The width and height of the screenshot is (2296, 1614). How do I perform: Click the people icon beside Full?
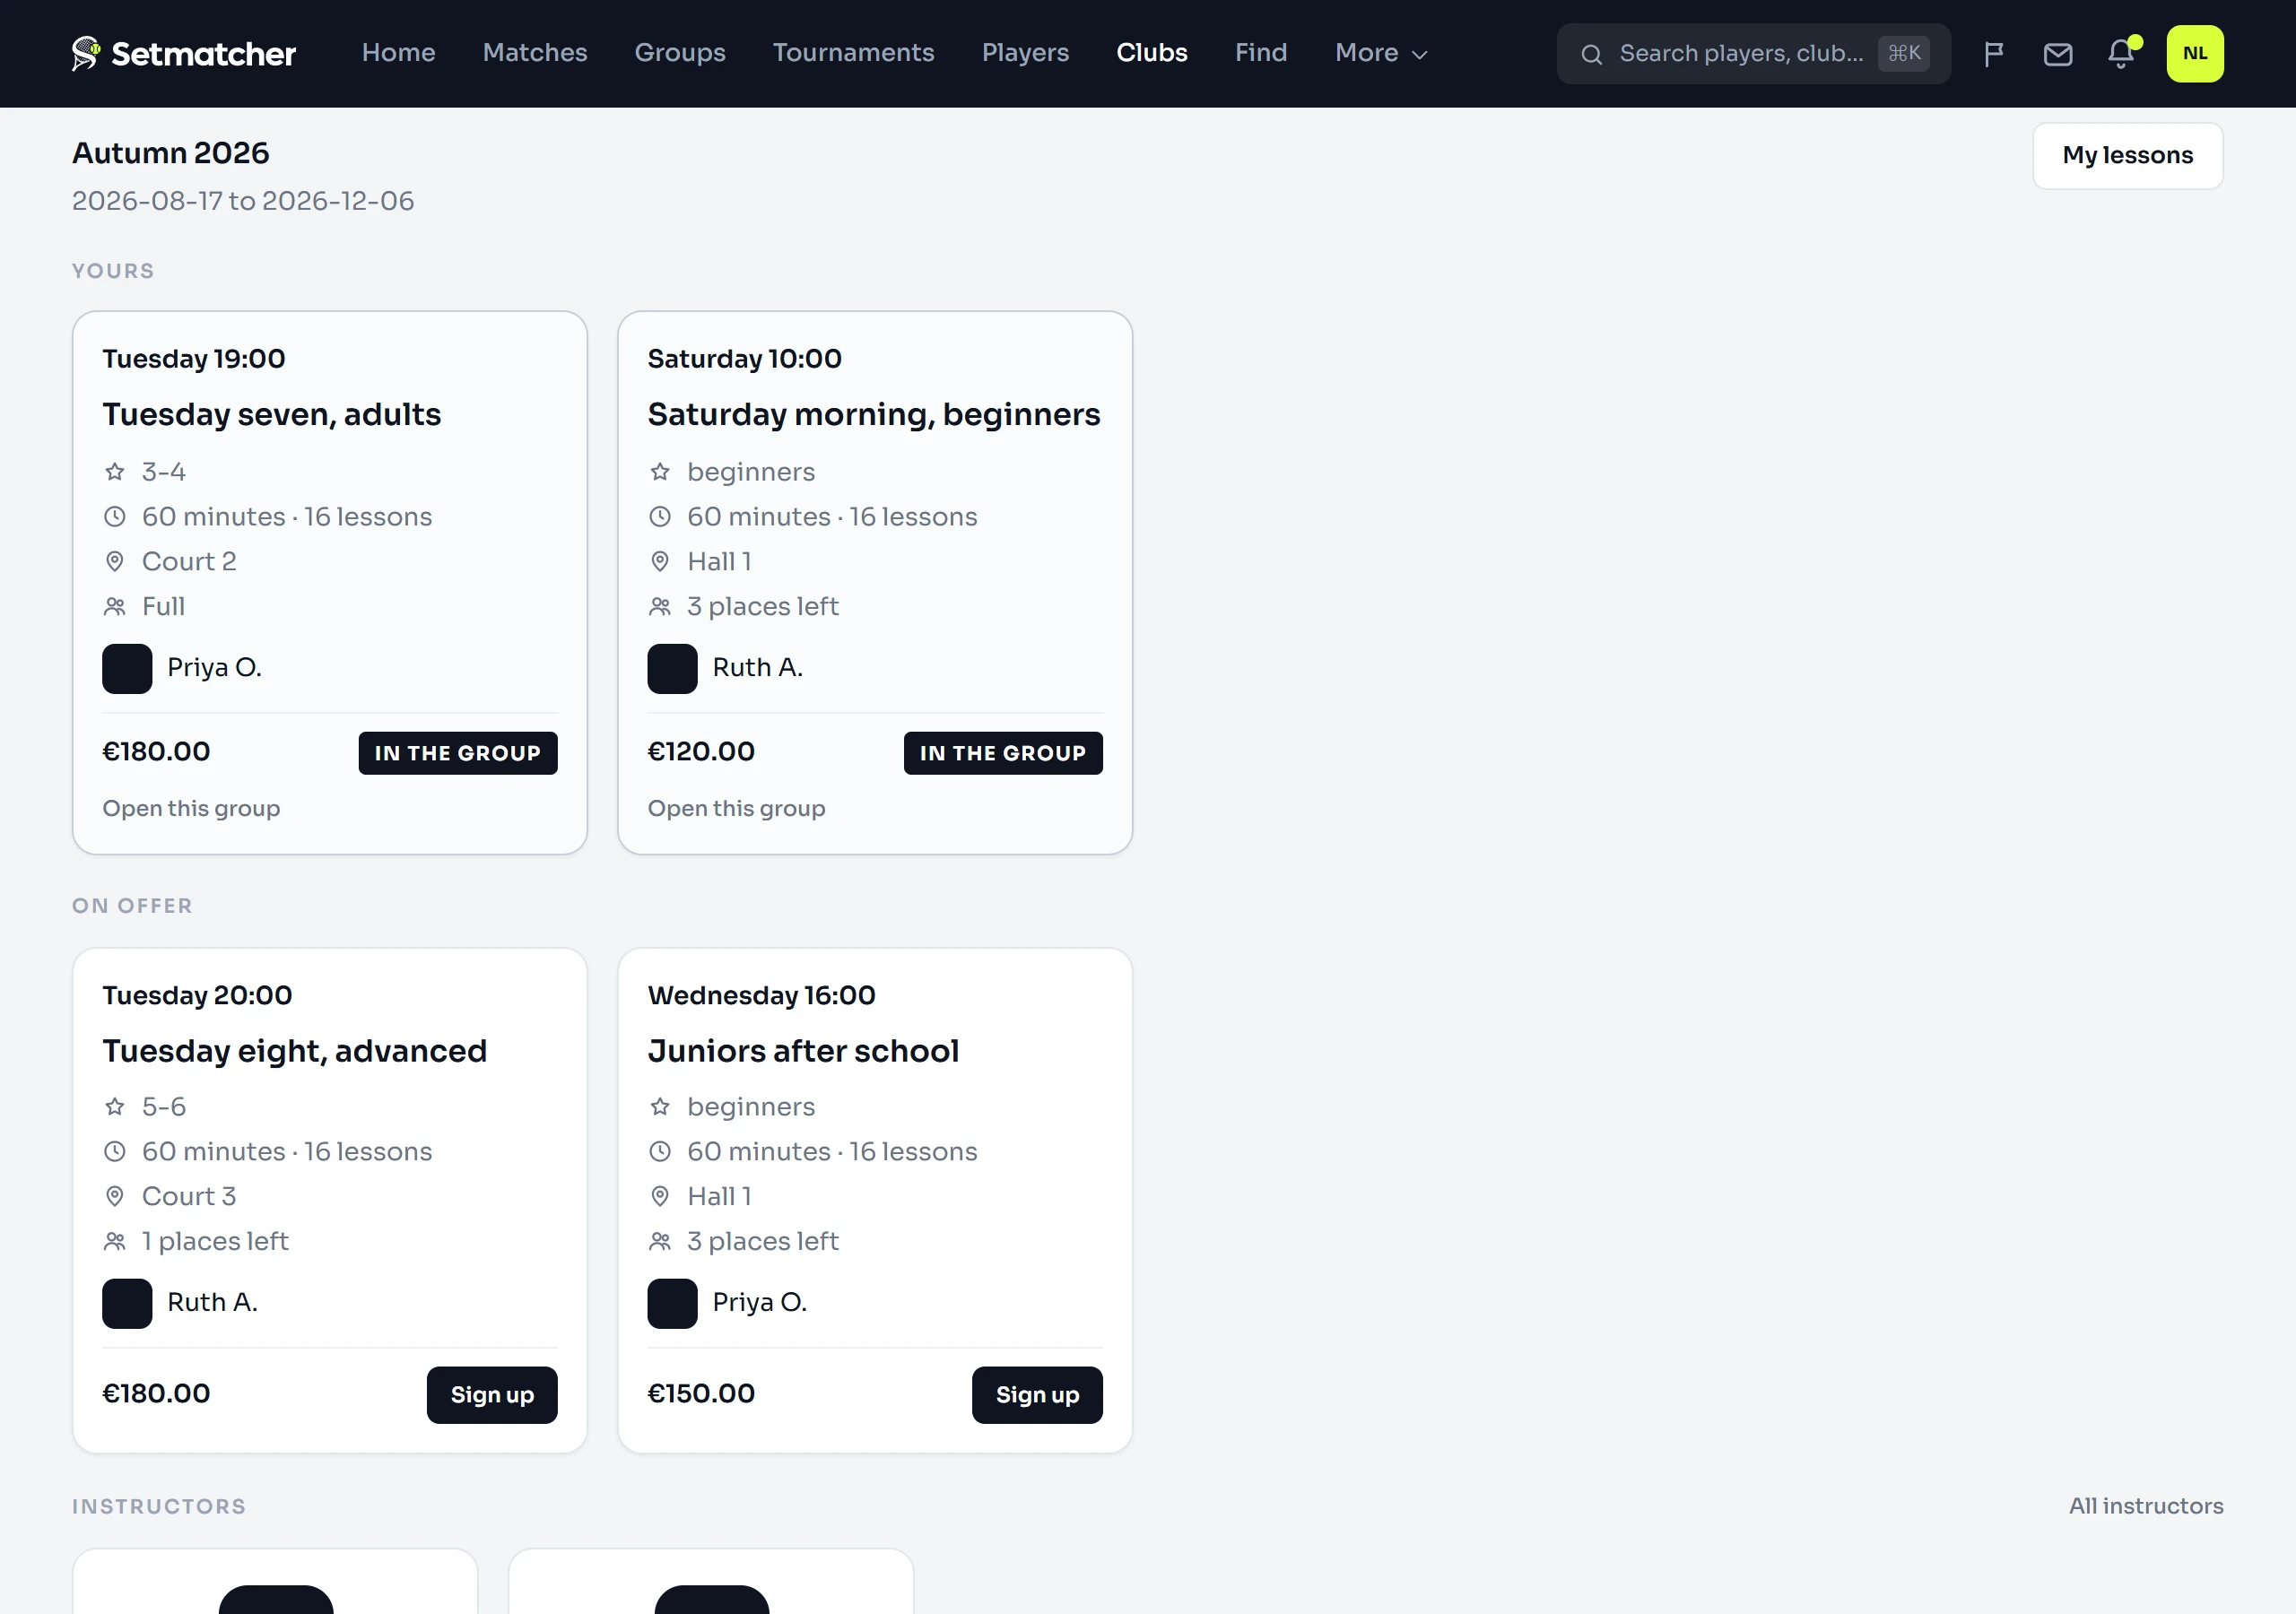[x=115, y=607]
